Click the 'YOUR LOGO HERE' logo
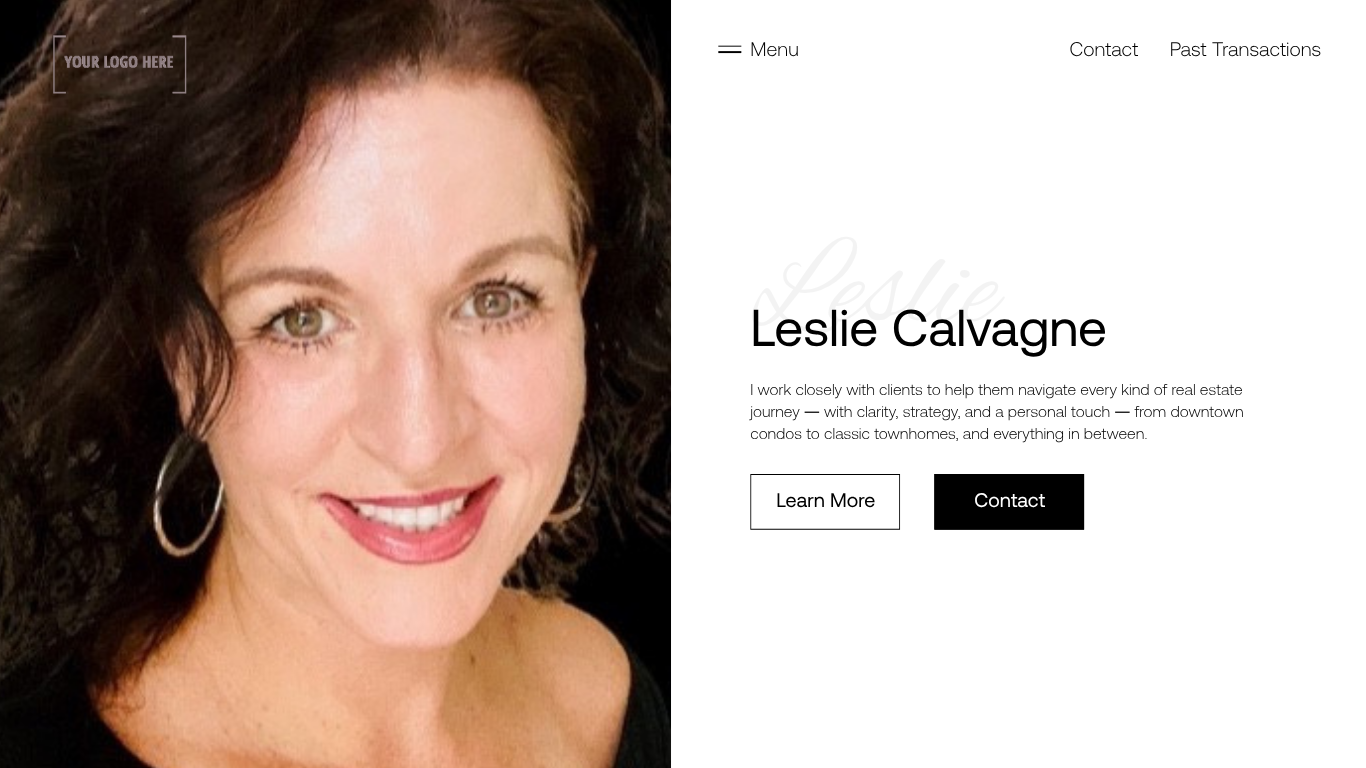Screen dimensions: 1366x768 pyautogui.click(x=120, y=64)
